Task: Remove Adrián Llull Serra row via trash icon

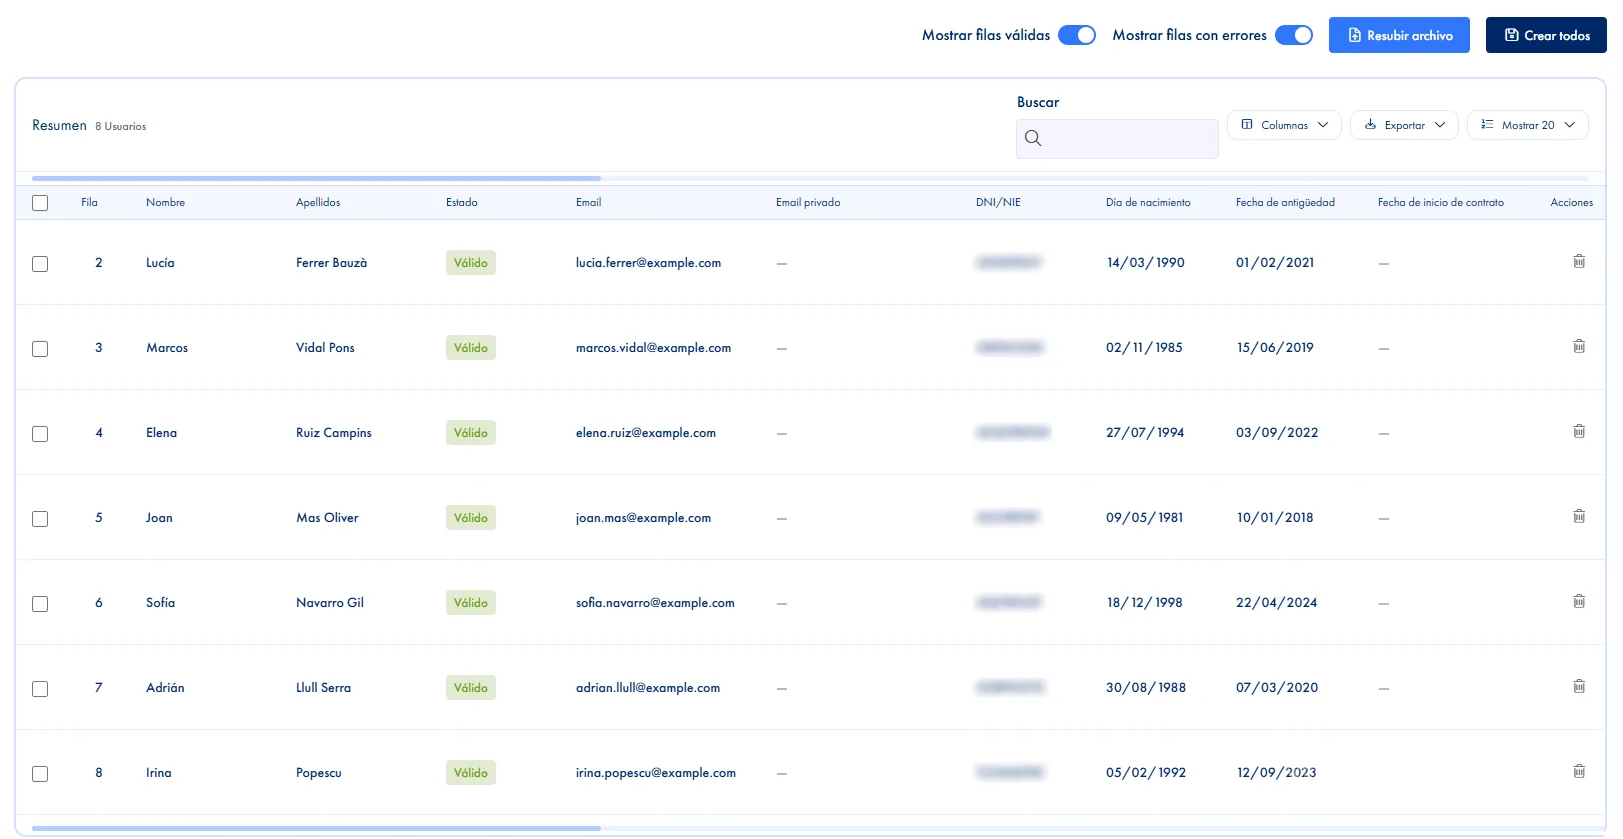Action: pos(1579,686)
